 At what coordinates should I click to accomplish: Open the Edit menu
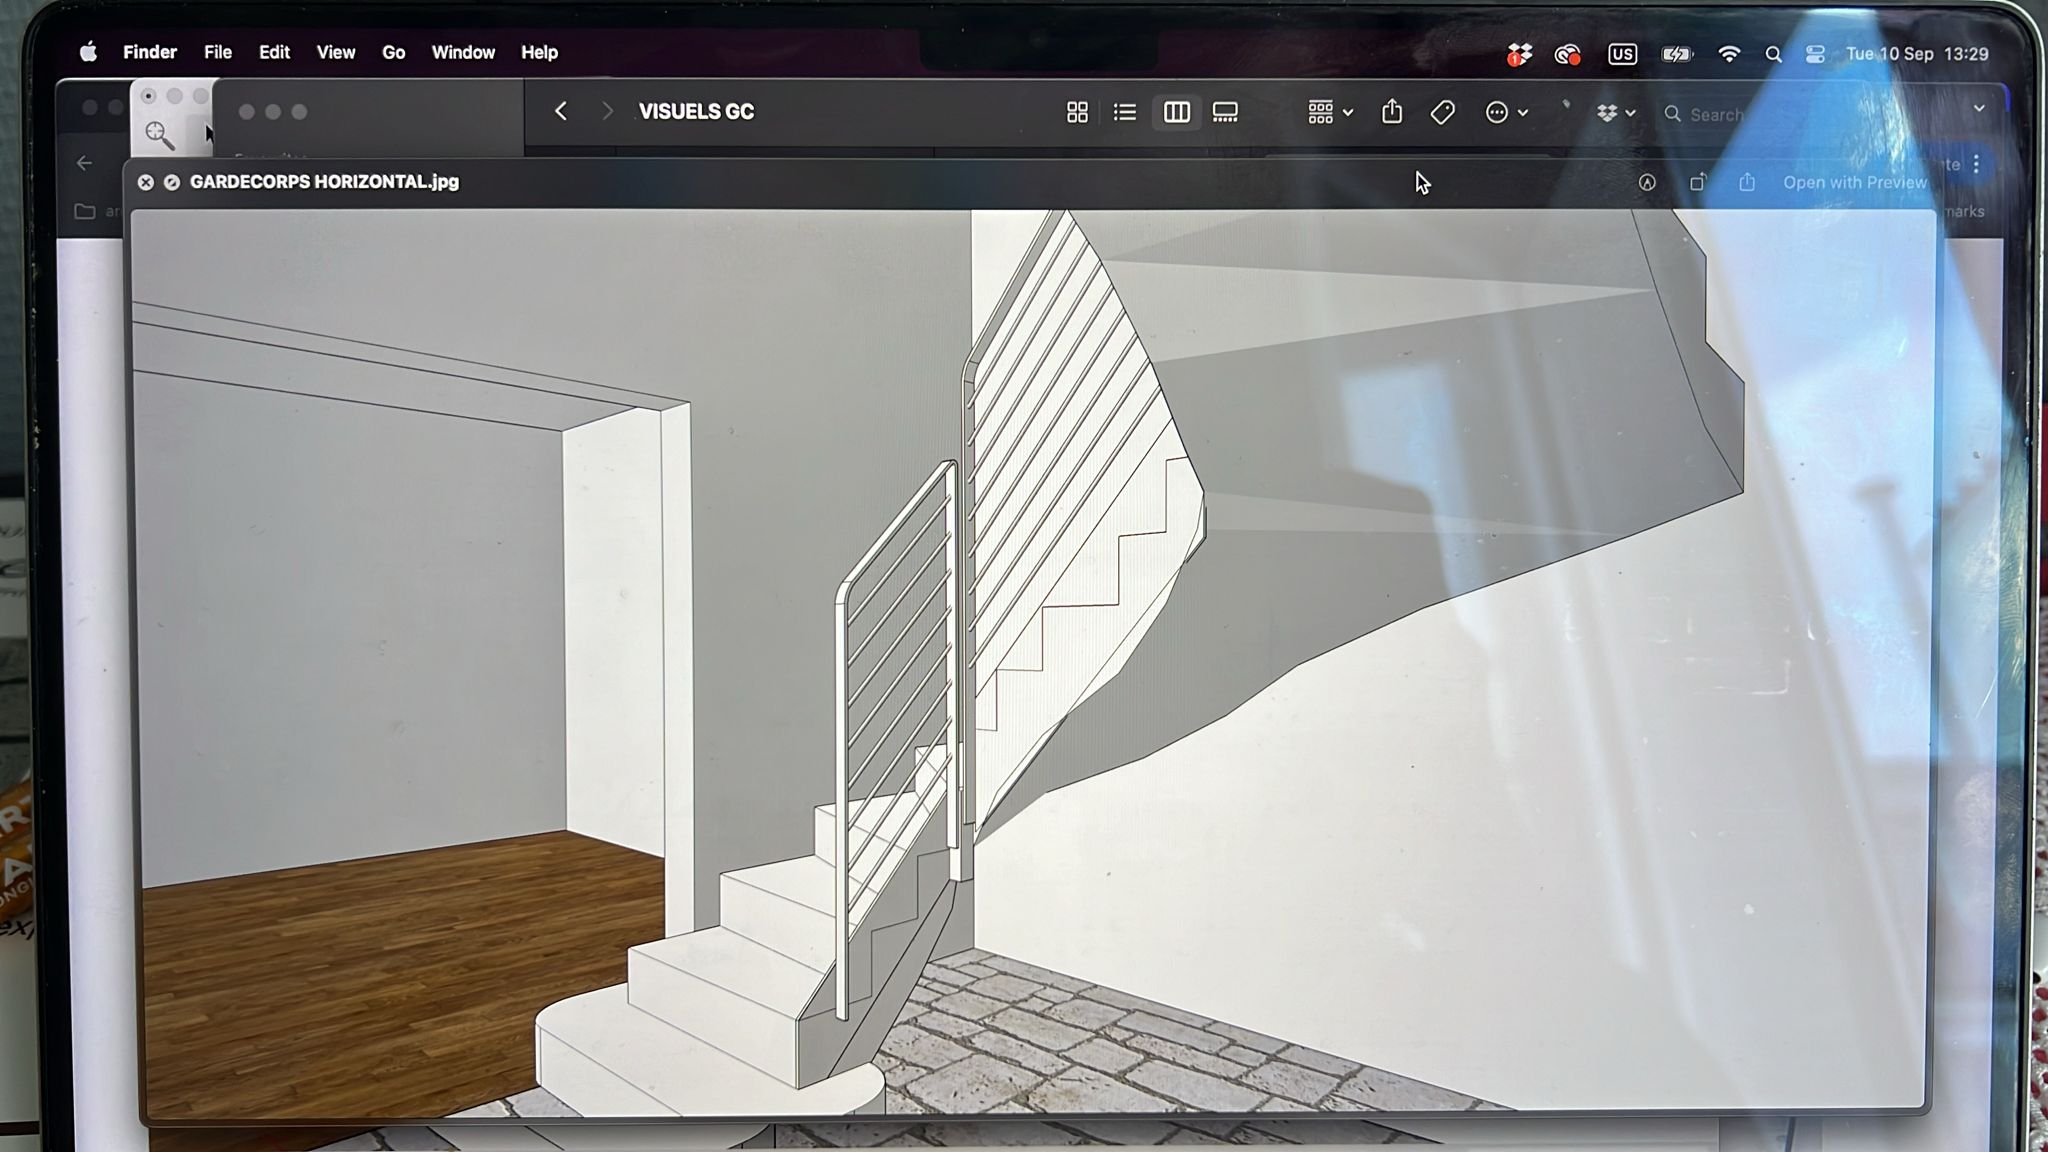pos(274,52)
